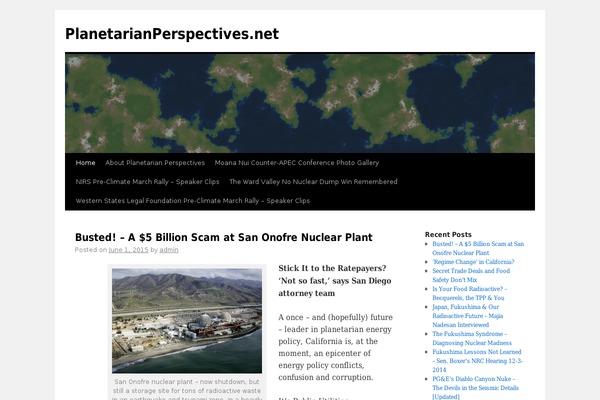Open the PlanetarianPerspectives.net site title

point(172,34)
